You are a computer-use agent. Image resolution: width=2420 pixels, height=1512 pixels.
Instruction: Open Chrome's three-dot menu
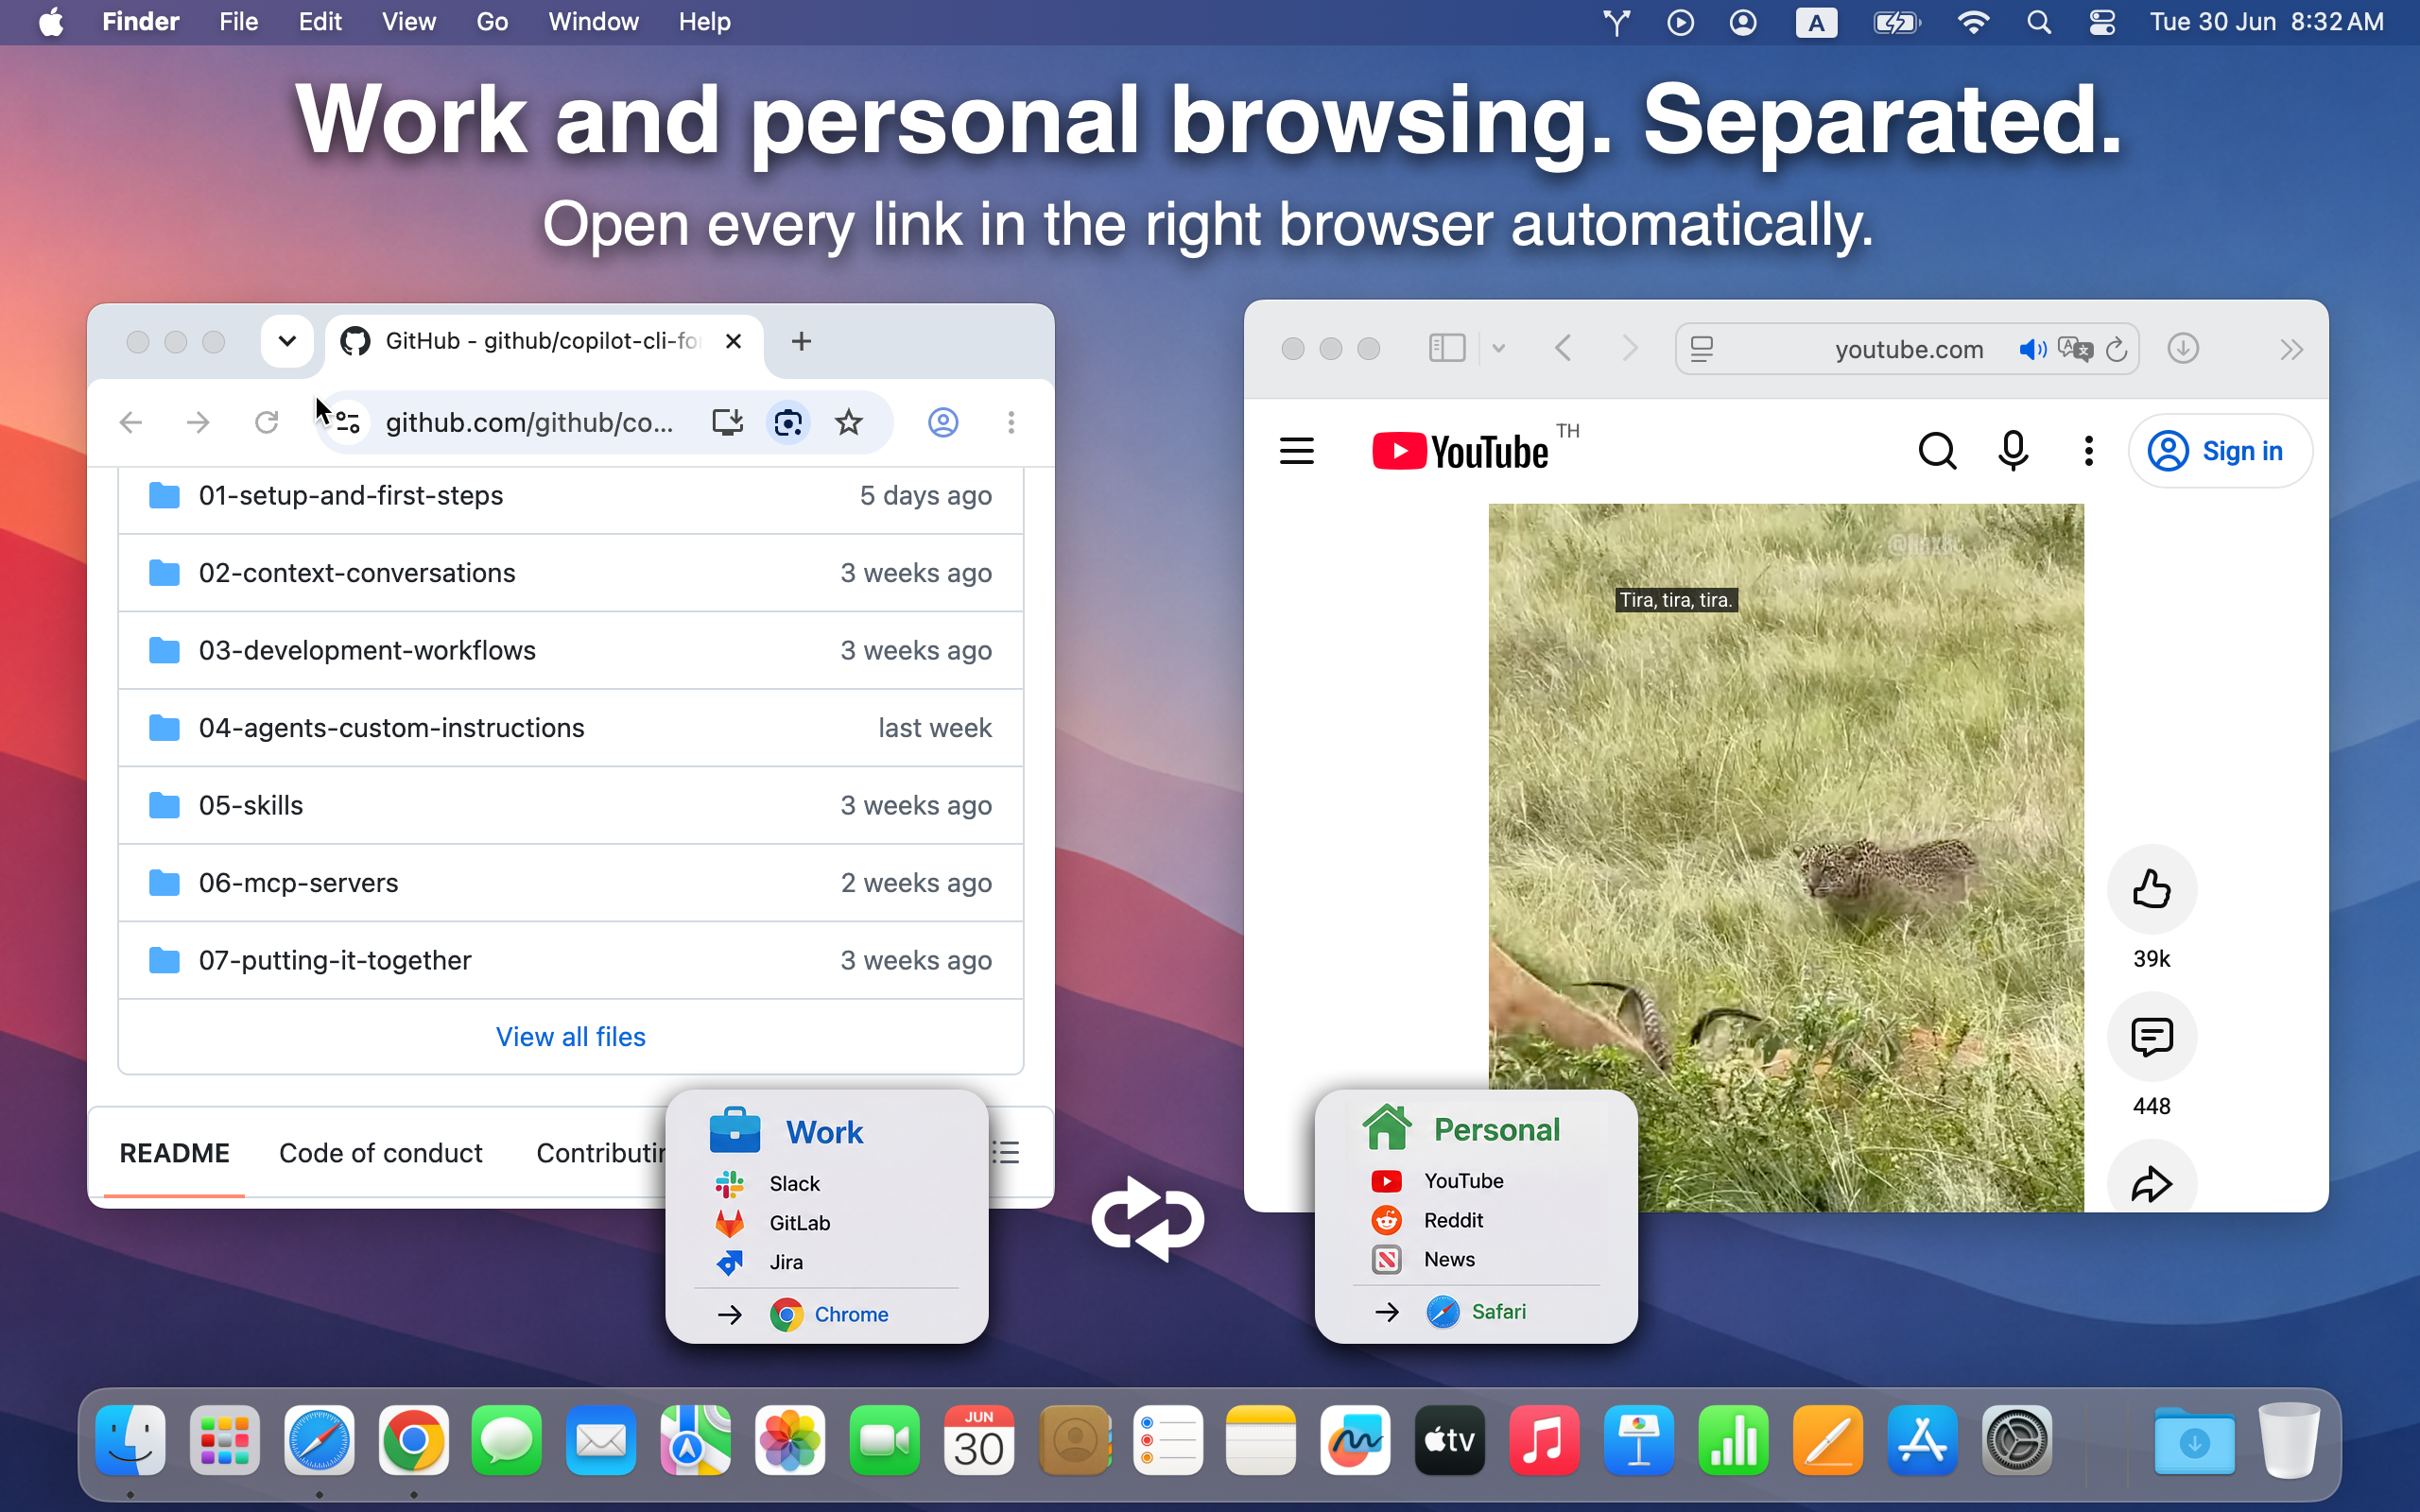pos(1011,423)
